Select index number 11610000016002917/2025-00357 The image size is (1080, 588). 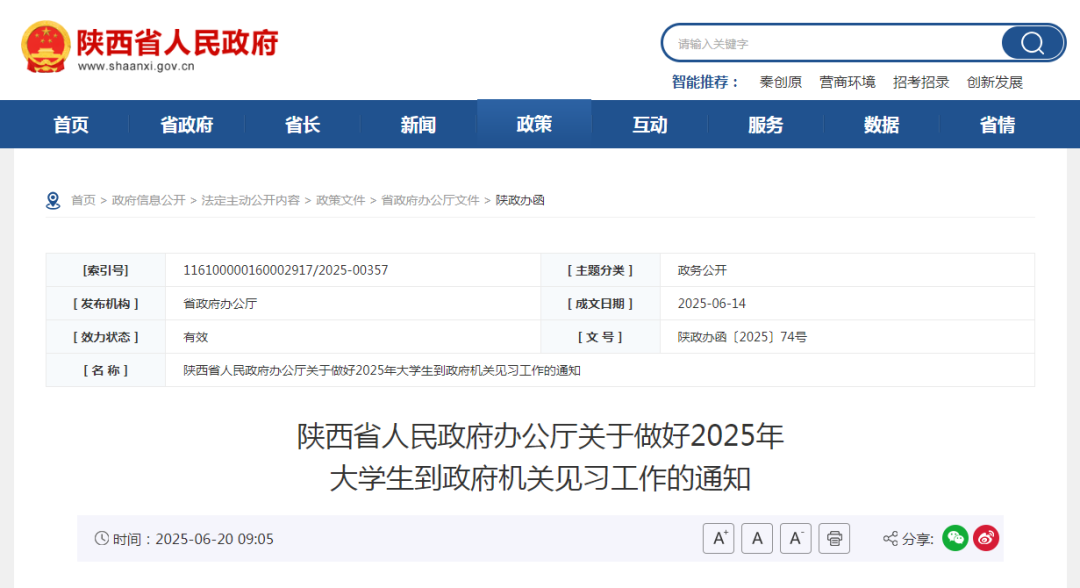(x=285, y=271)
